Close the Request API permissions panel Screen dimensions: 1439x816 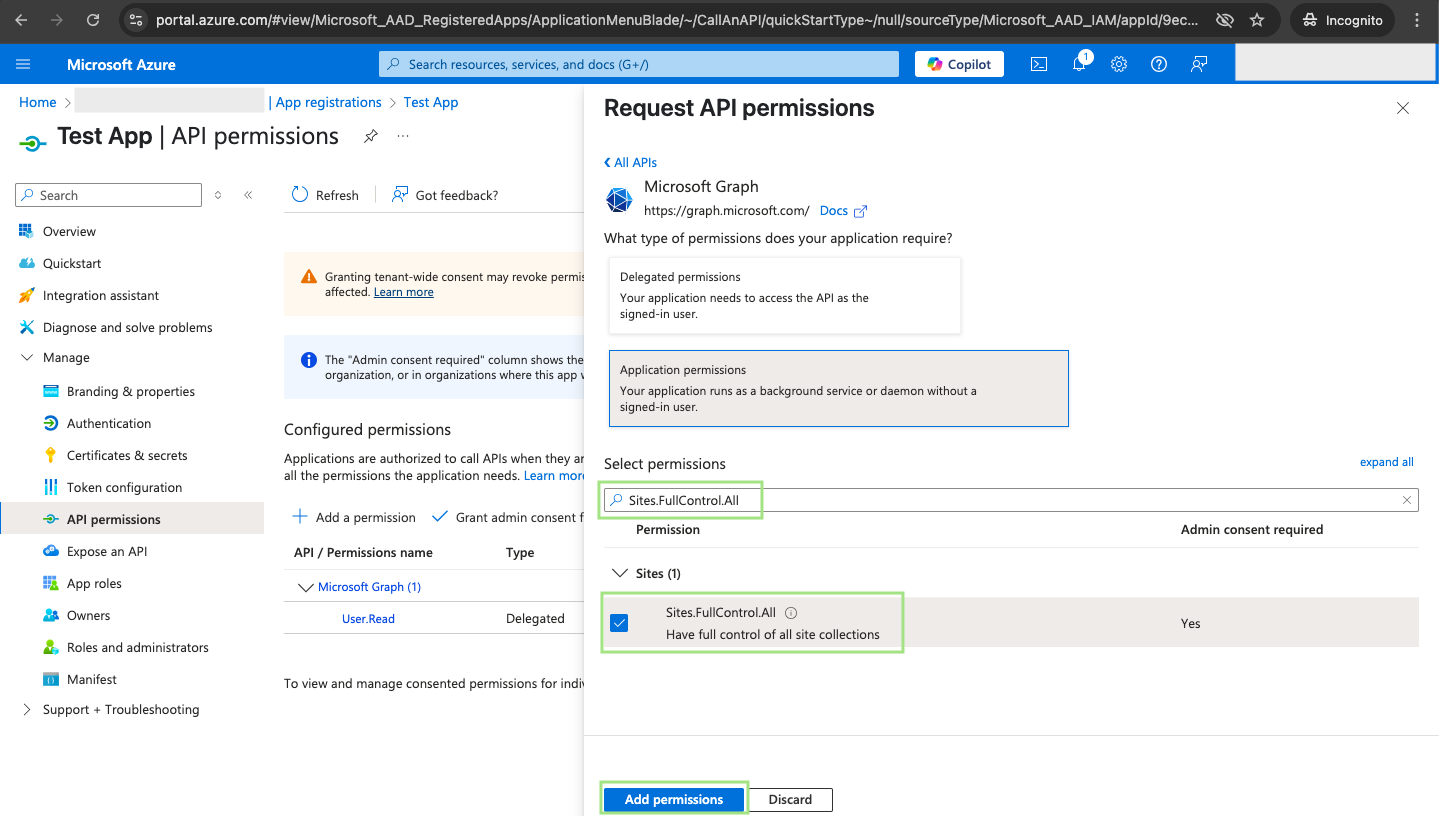(x=1403, y=108)
